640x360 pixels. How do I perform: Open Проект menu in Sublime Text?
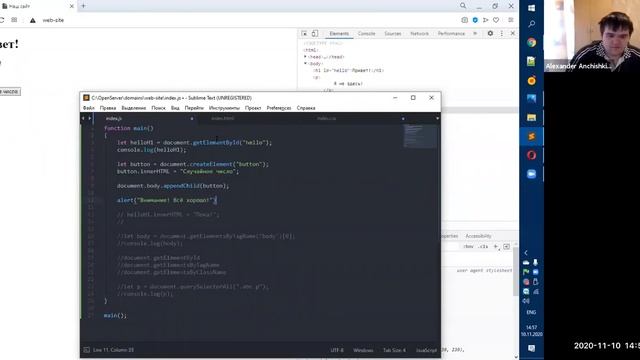253,108
